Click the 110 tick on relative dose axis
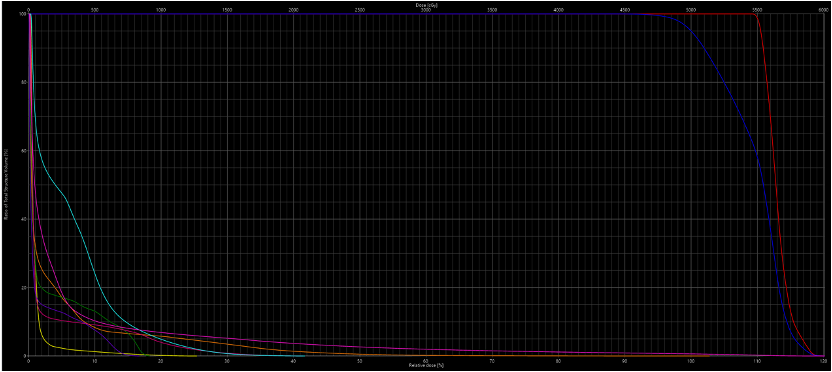 (757, 360)
